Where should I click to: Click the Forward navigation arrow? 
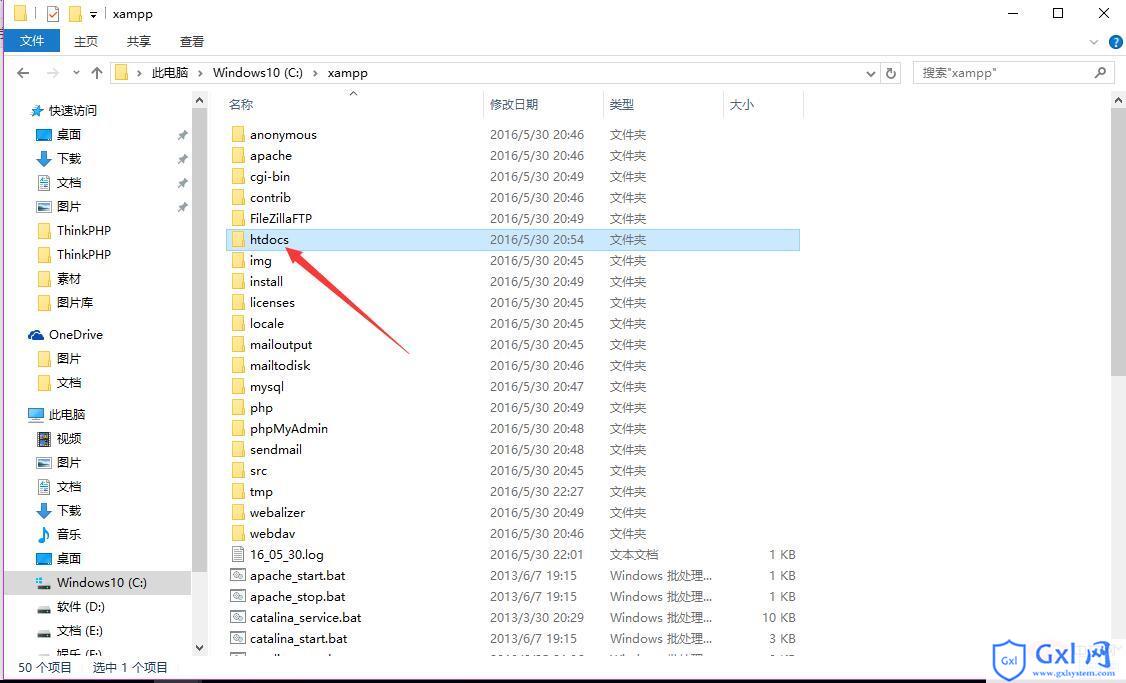pos(52,73)
